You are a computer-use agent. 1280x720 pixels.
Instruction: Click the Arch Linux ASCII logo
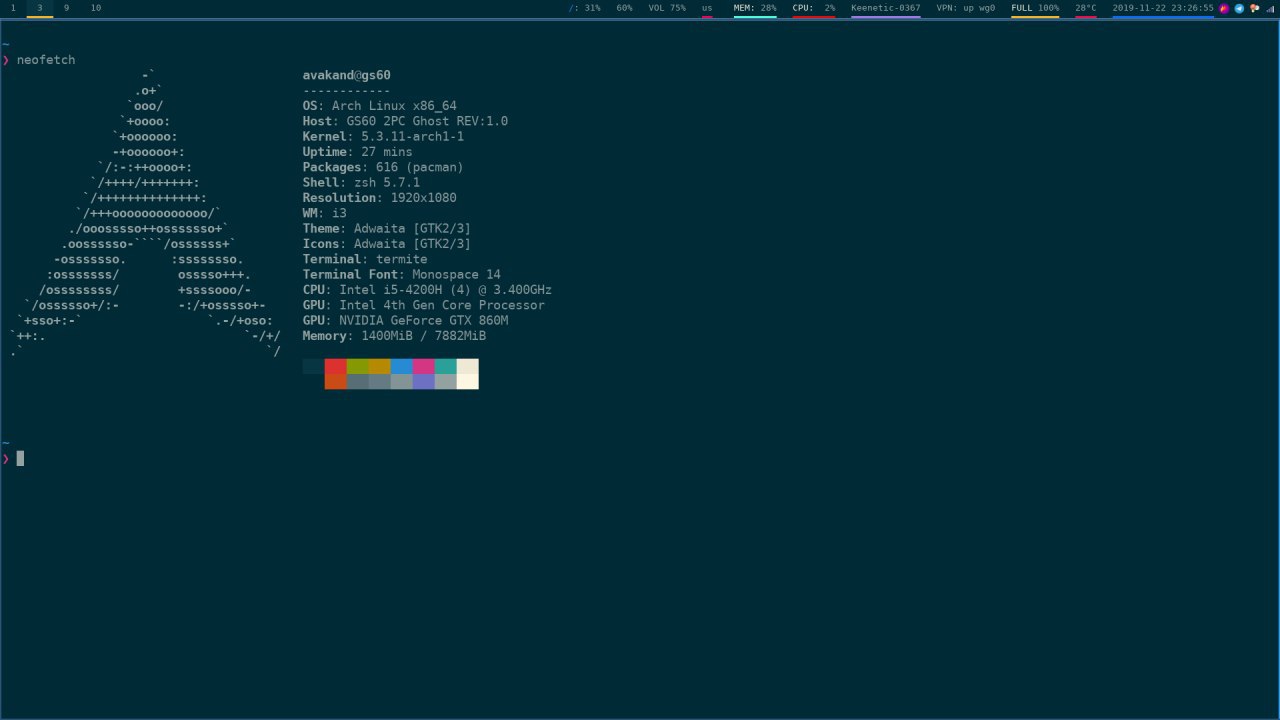[146, 213]
